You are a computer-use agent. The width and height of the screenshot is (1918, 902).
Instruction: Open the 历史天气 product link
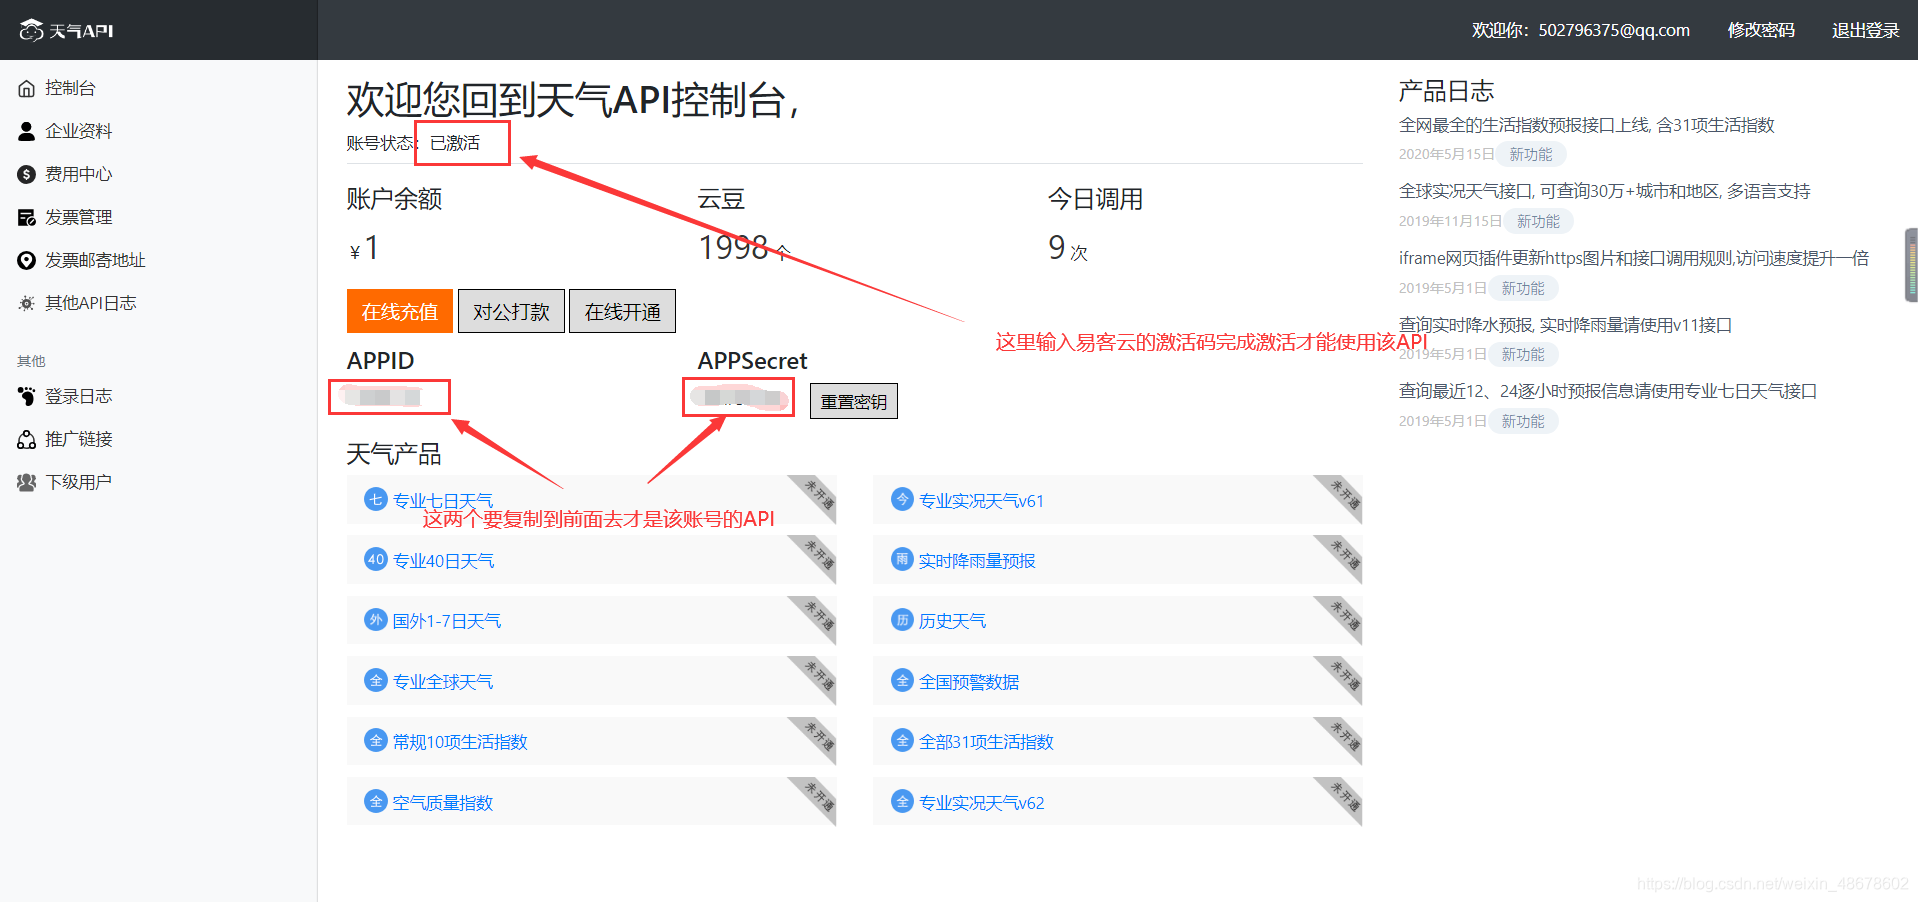952,621
